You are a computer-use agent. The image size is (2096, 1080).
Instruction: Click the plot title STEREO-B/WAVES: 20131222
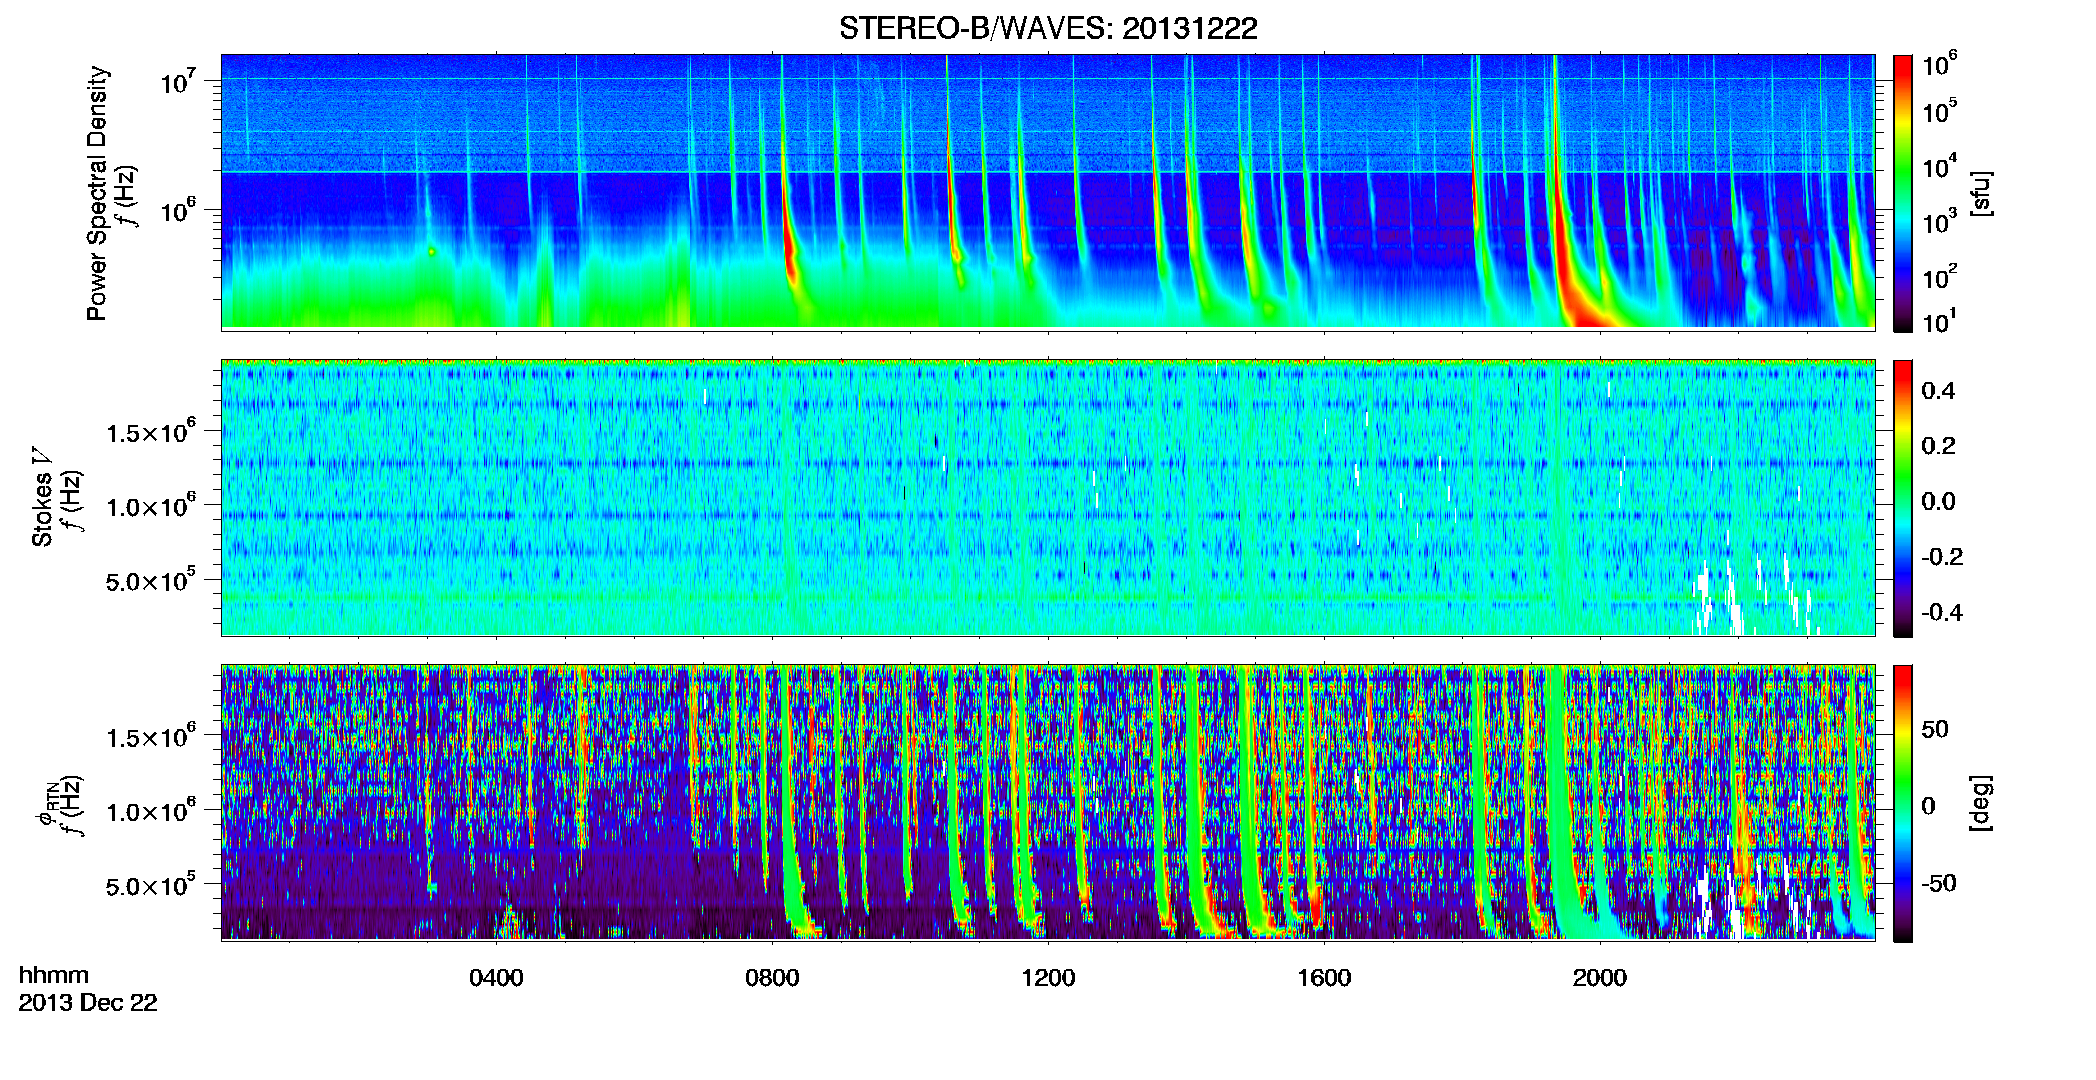pyautogui.click(x=1048, y=28)
